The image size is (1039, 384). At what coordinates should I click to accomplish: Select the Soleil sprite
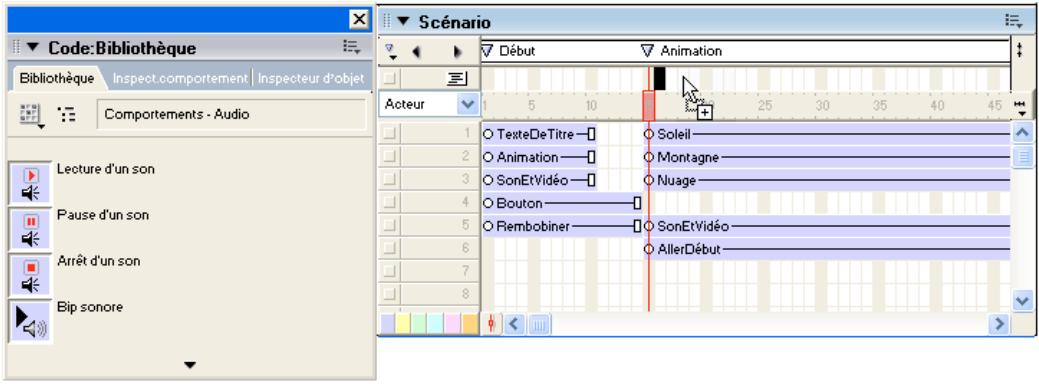pyautogui.click(x=827, y=134)
